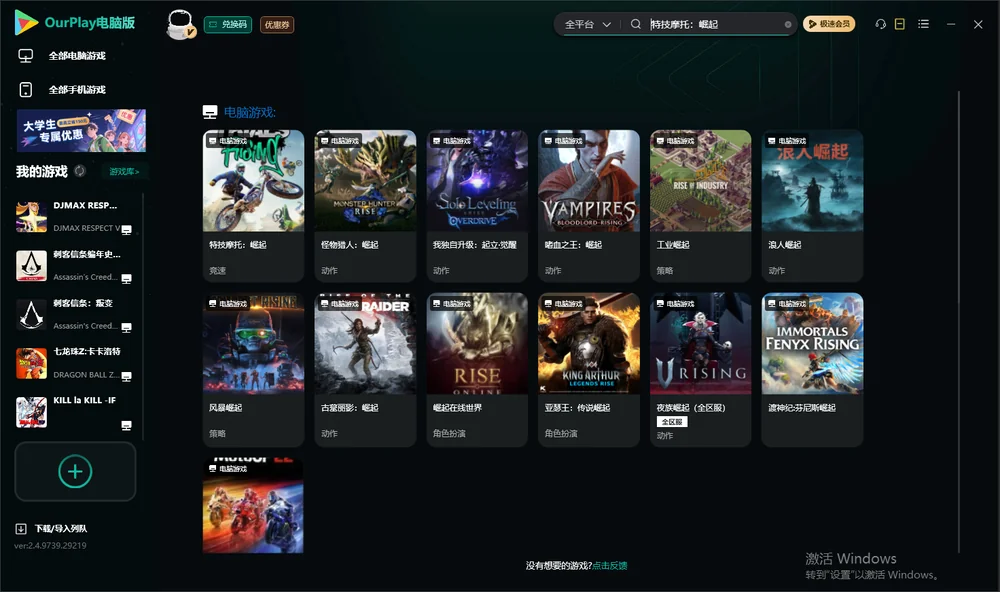This screenshot has height=592, width=1000.
Task: Click PC icon on DJMAX RESPECT V row
Action: [x=126, y=230]
